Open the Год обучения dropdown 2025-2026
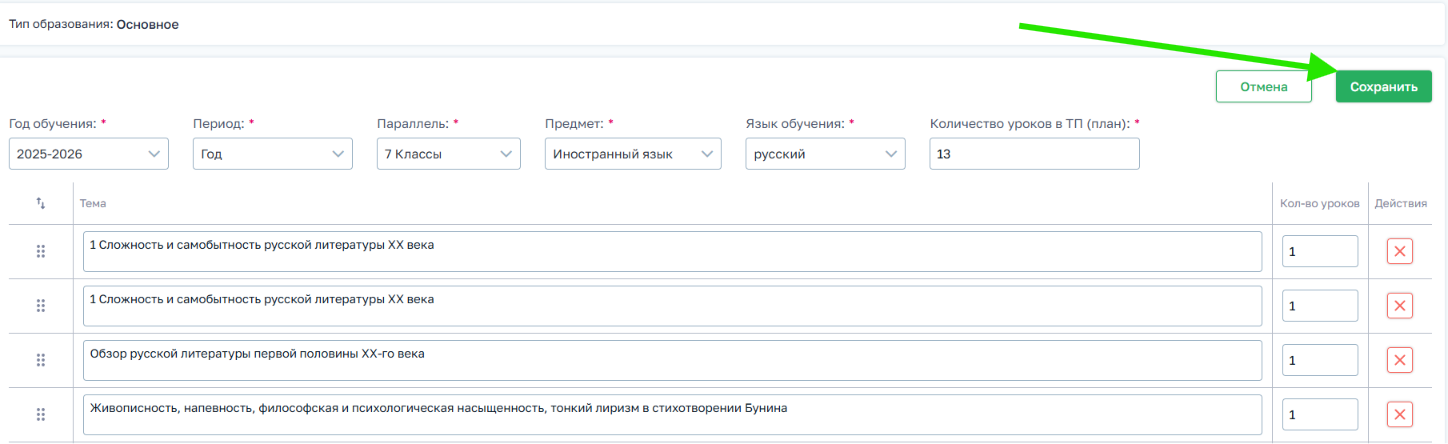Image resolution: width=1448 pixels, height=444 pixels. (x=89, y=154)
